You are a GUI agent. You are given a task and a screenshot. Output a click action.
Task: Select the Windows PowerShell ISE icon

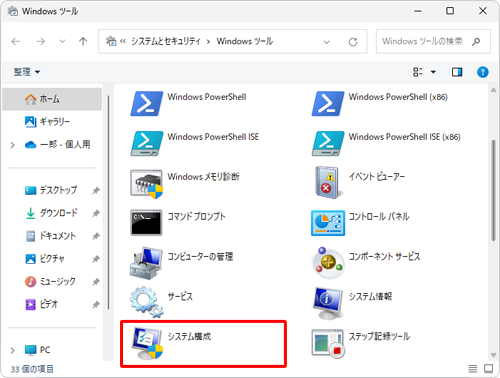pyautogui.click(x=147, y=143)
